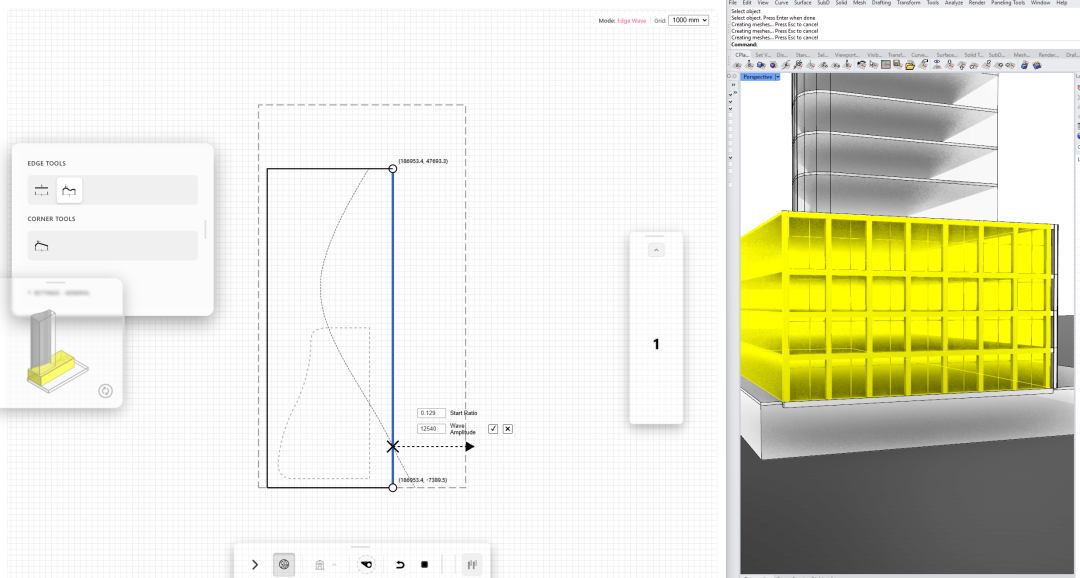Click the bar chart icon in bottom toolbar
Viewport: 1080px width, 578px height.
[471, 565]
